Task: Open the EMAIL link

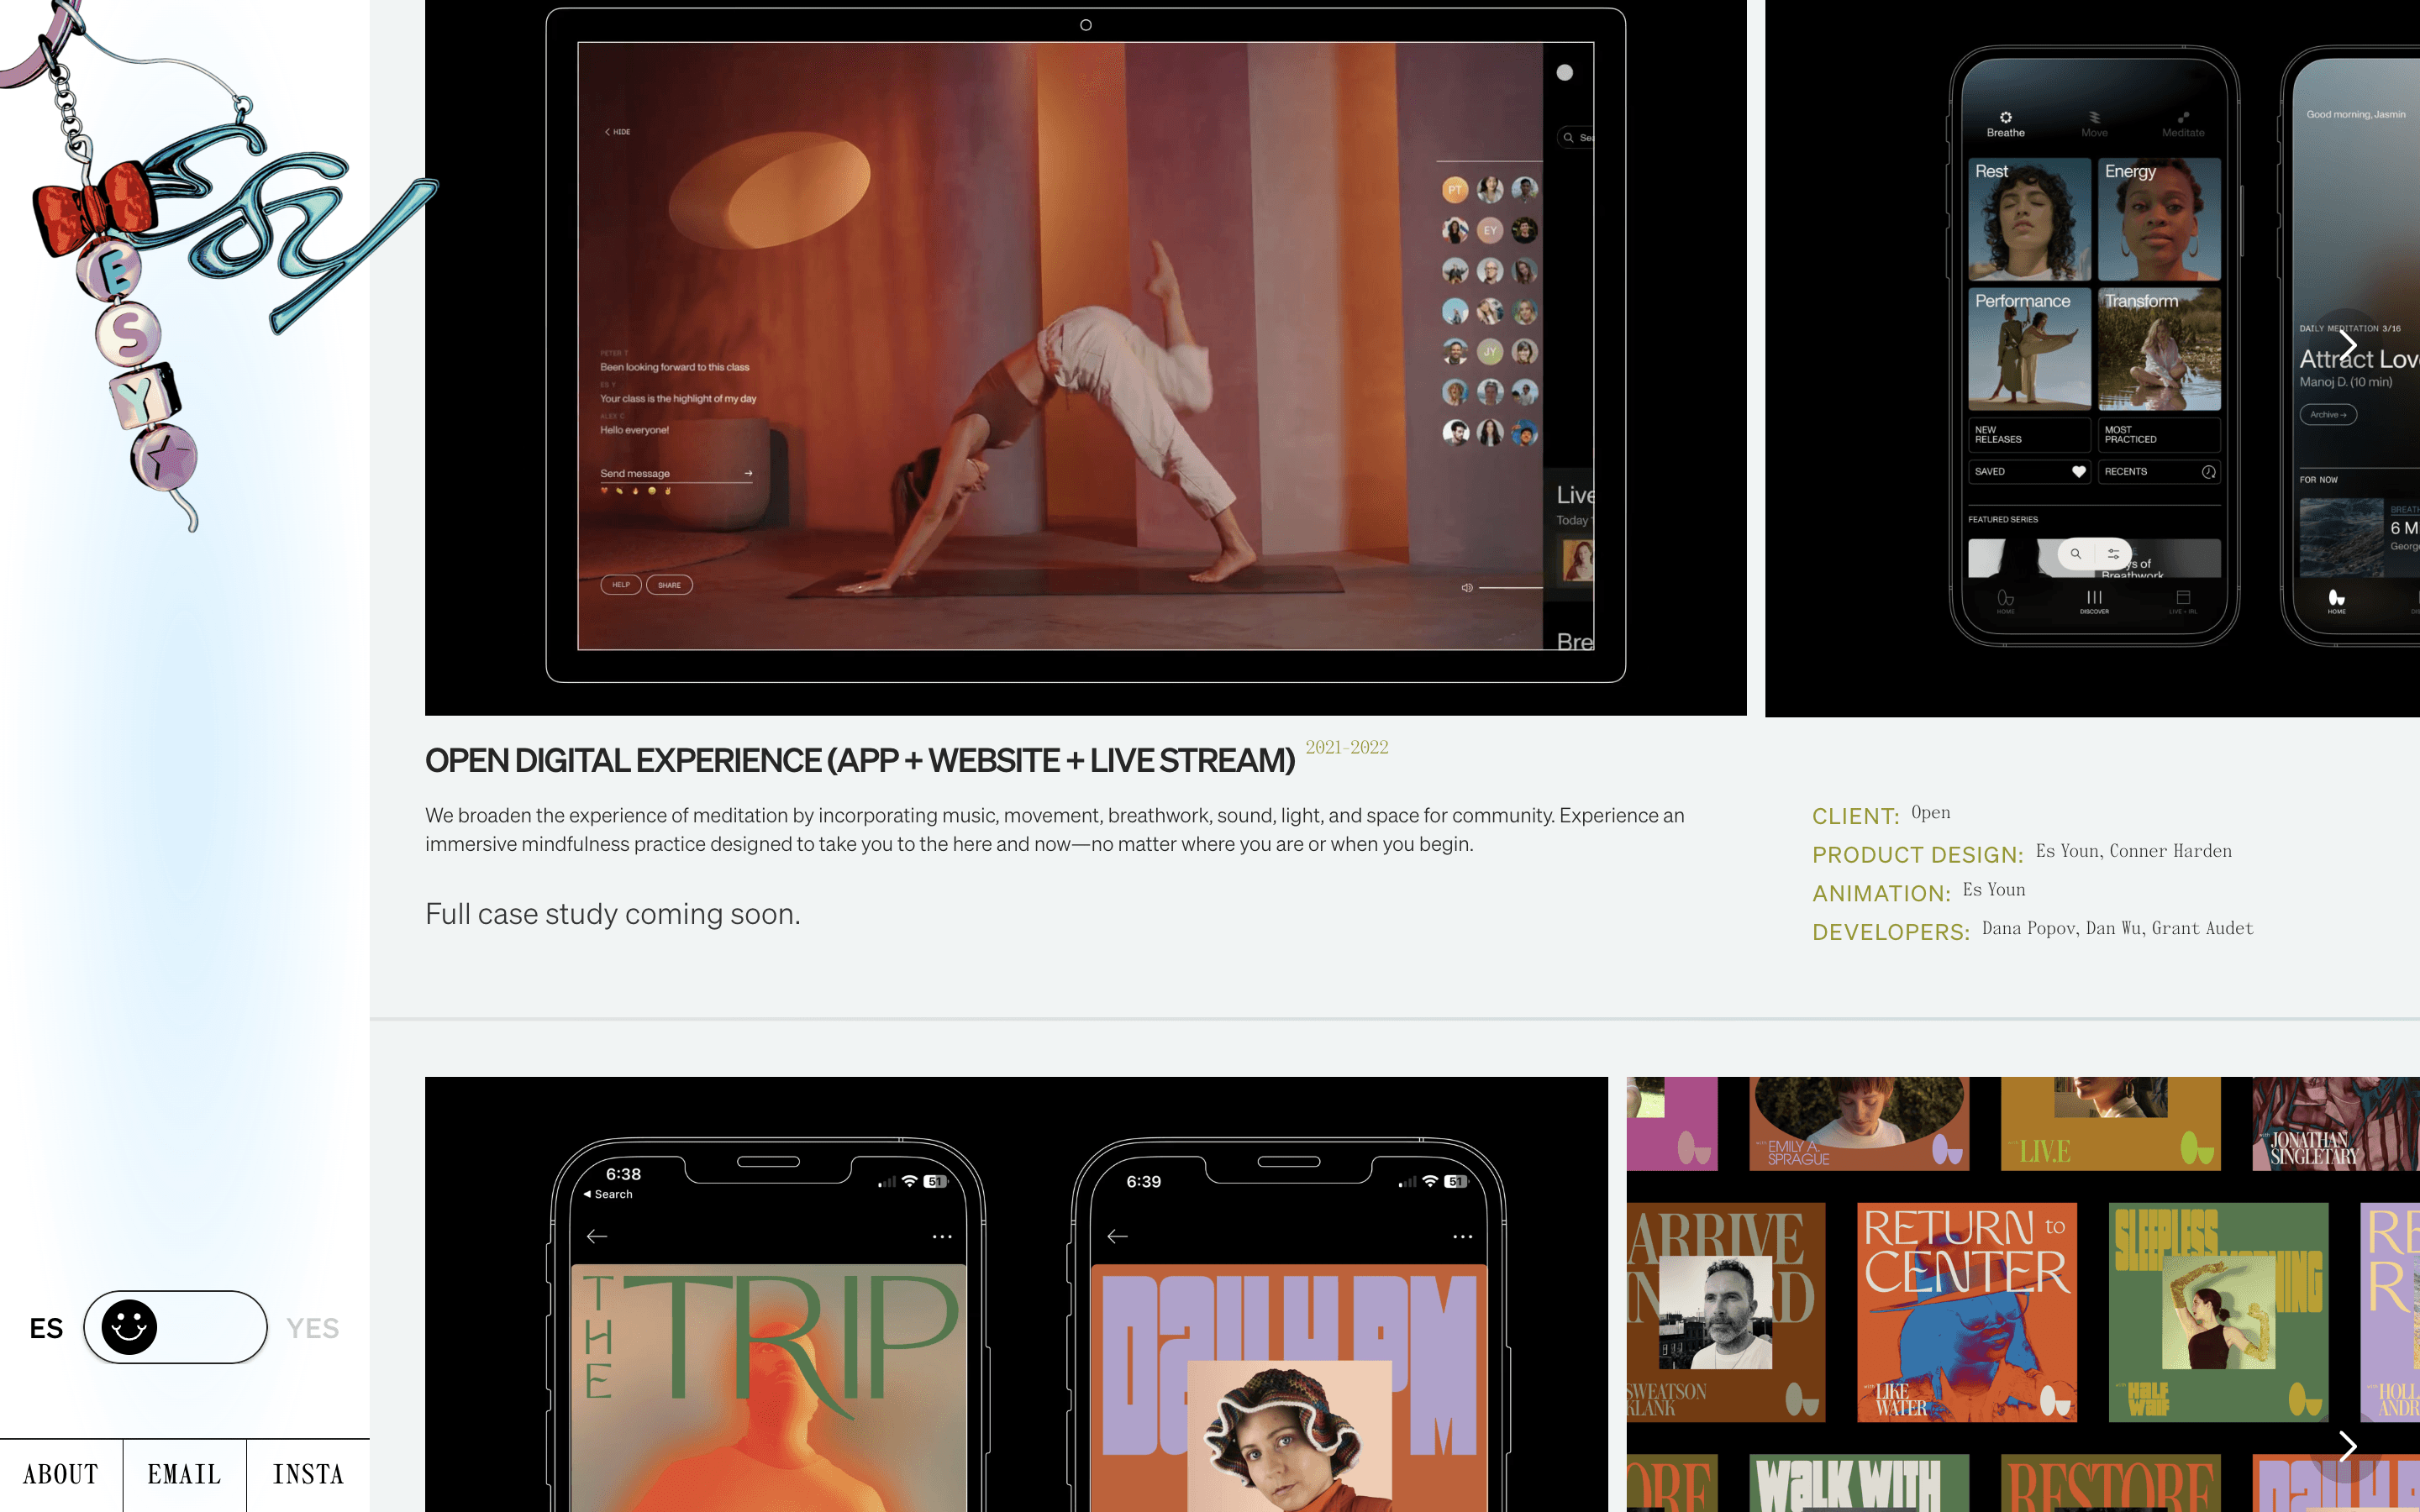Action: 184,1474
